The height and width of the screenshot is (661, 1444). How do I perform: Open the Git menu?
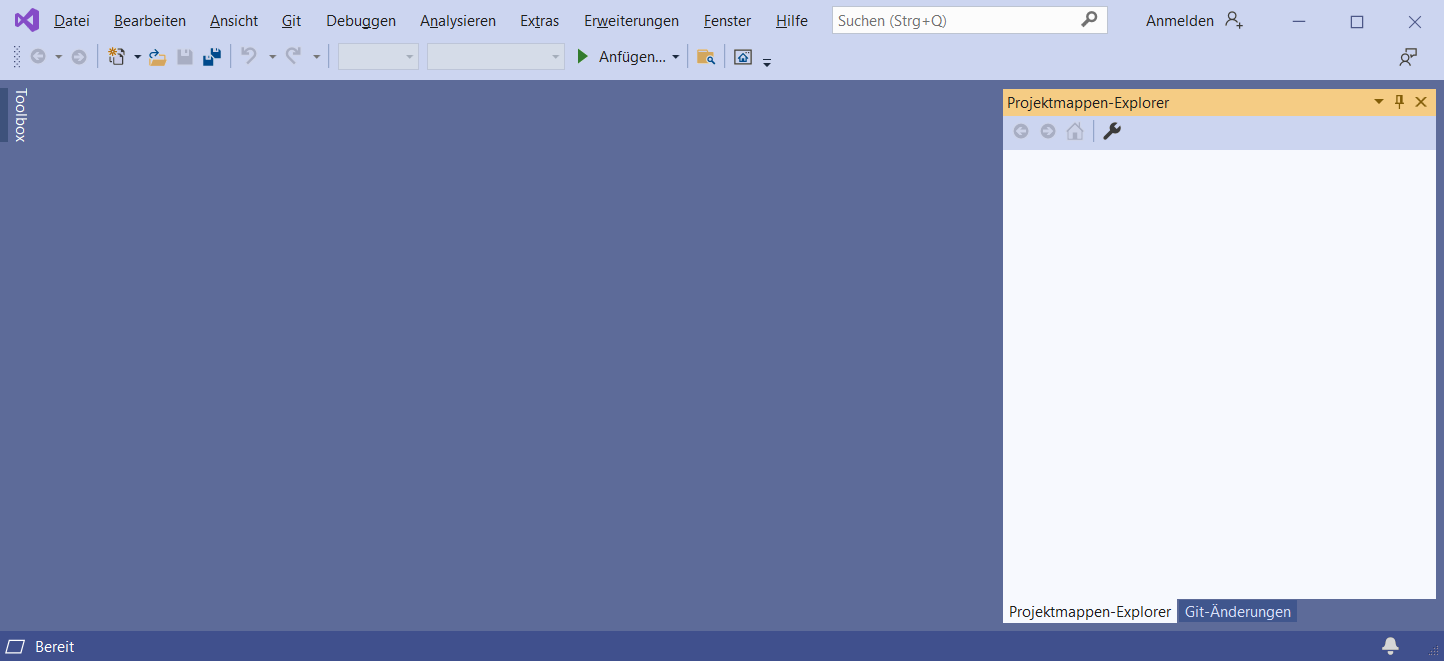click(291, 20)
